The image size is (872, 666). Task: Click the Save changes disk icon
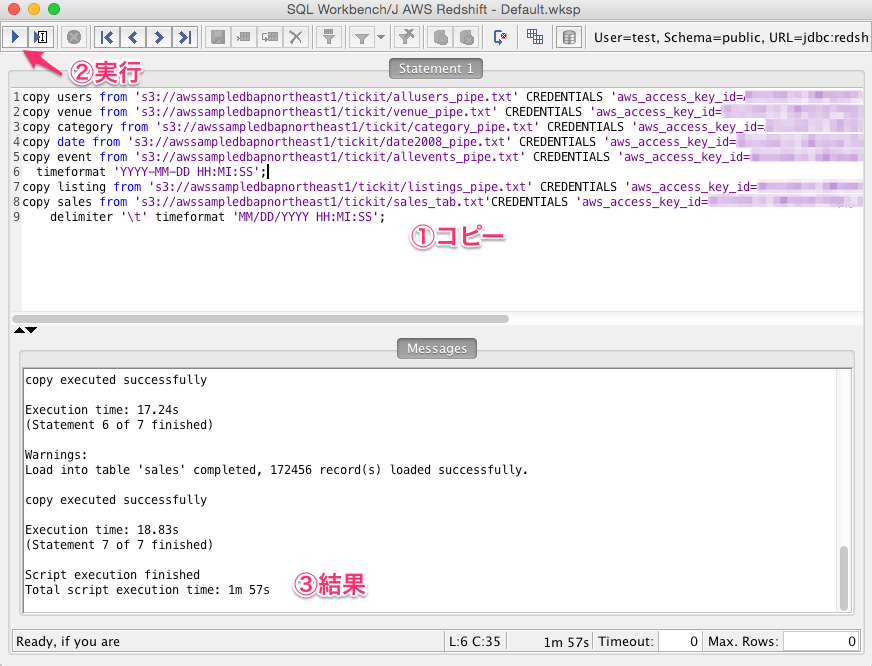218,37
